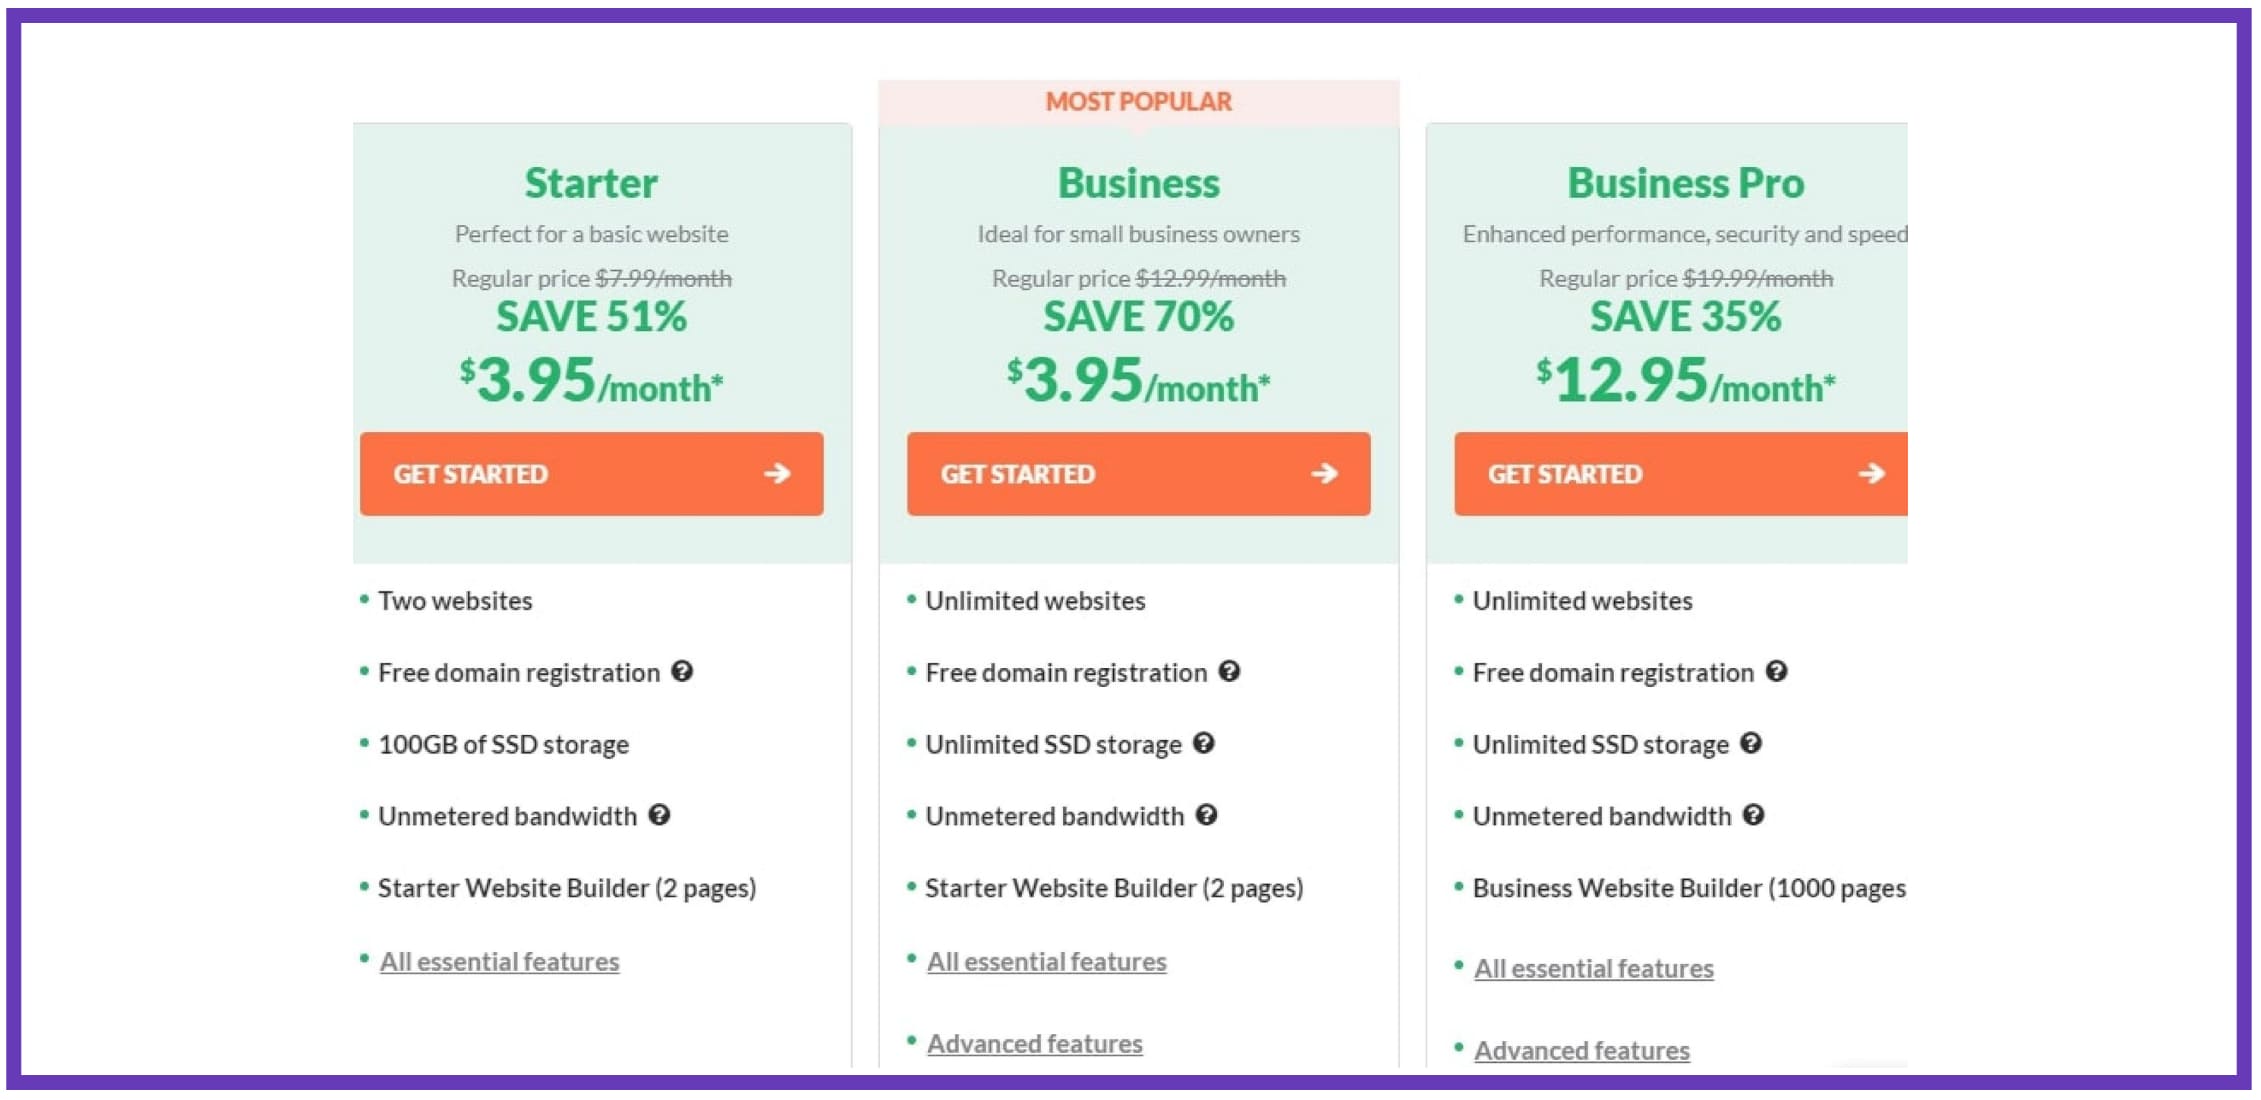Open All essential features link under Business
This screenshot has height=1100, width=2261.
click(x=1047, y=961)
